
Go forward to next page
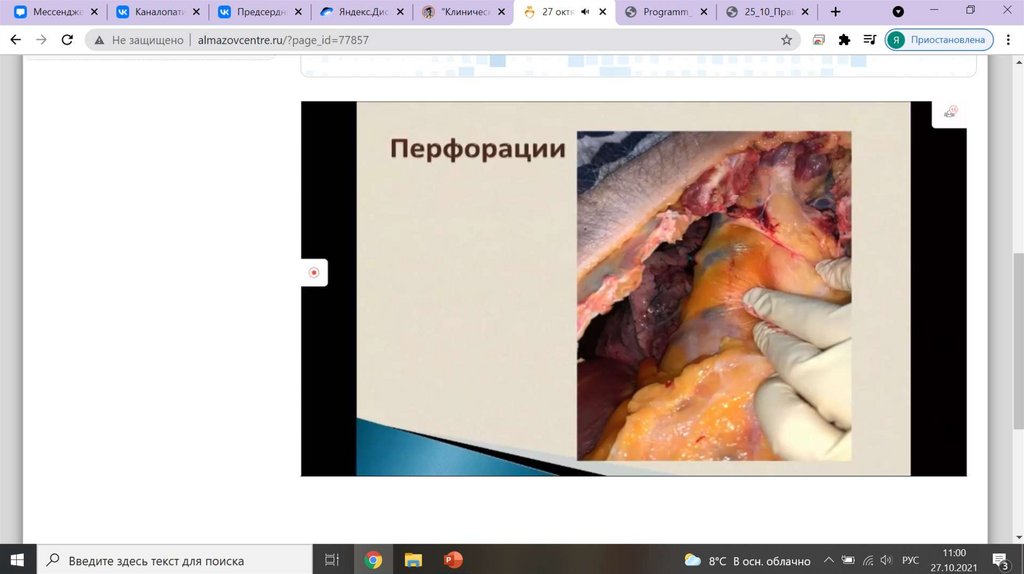(41, 40)
